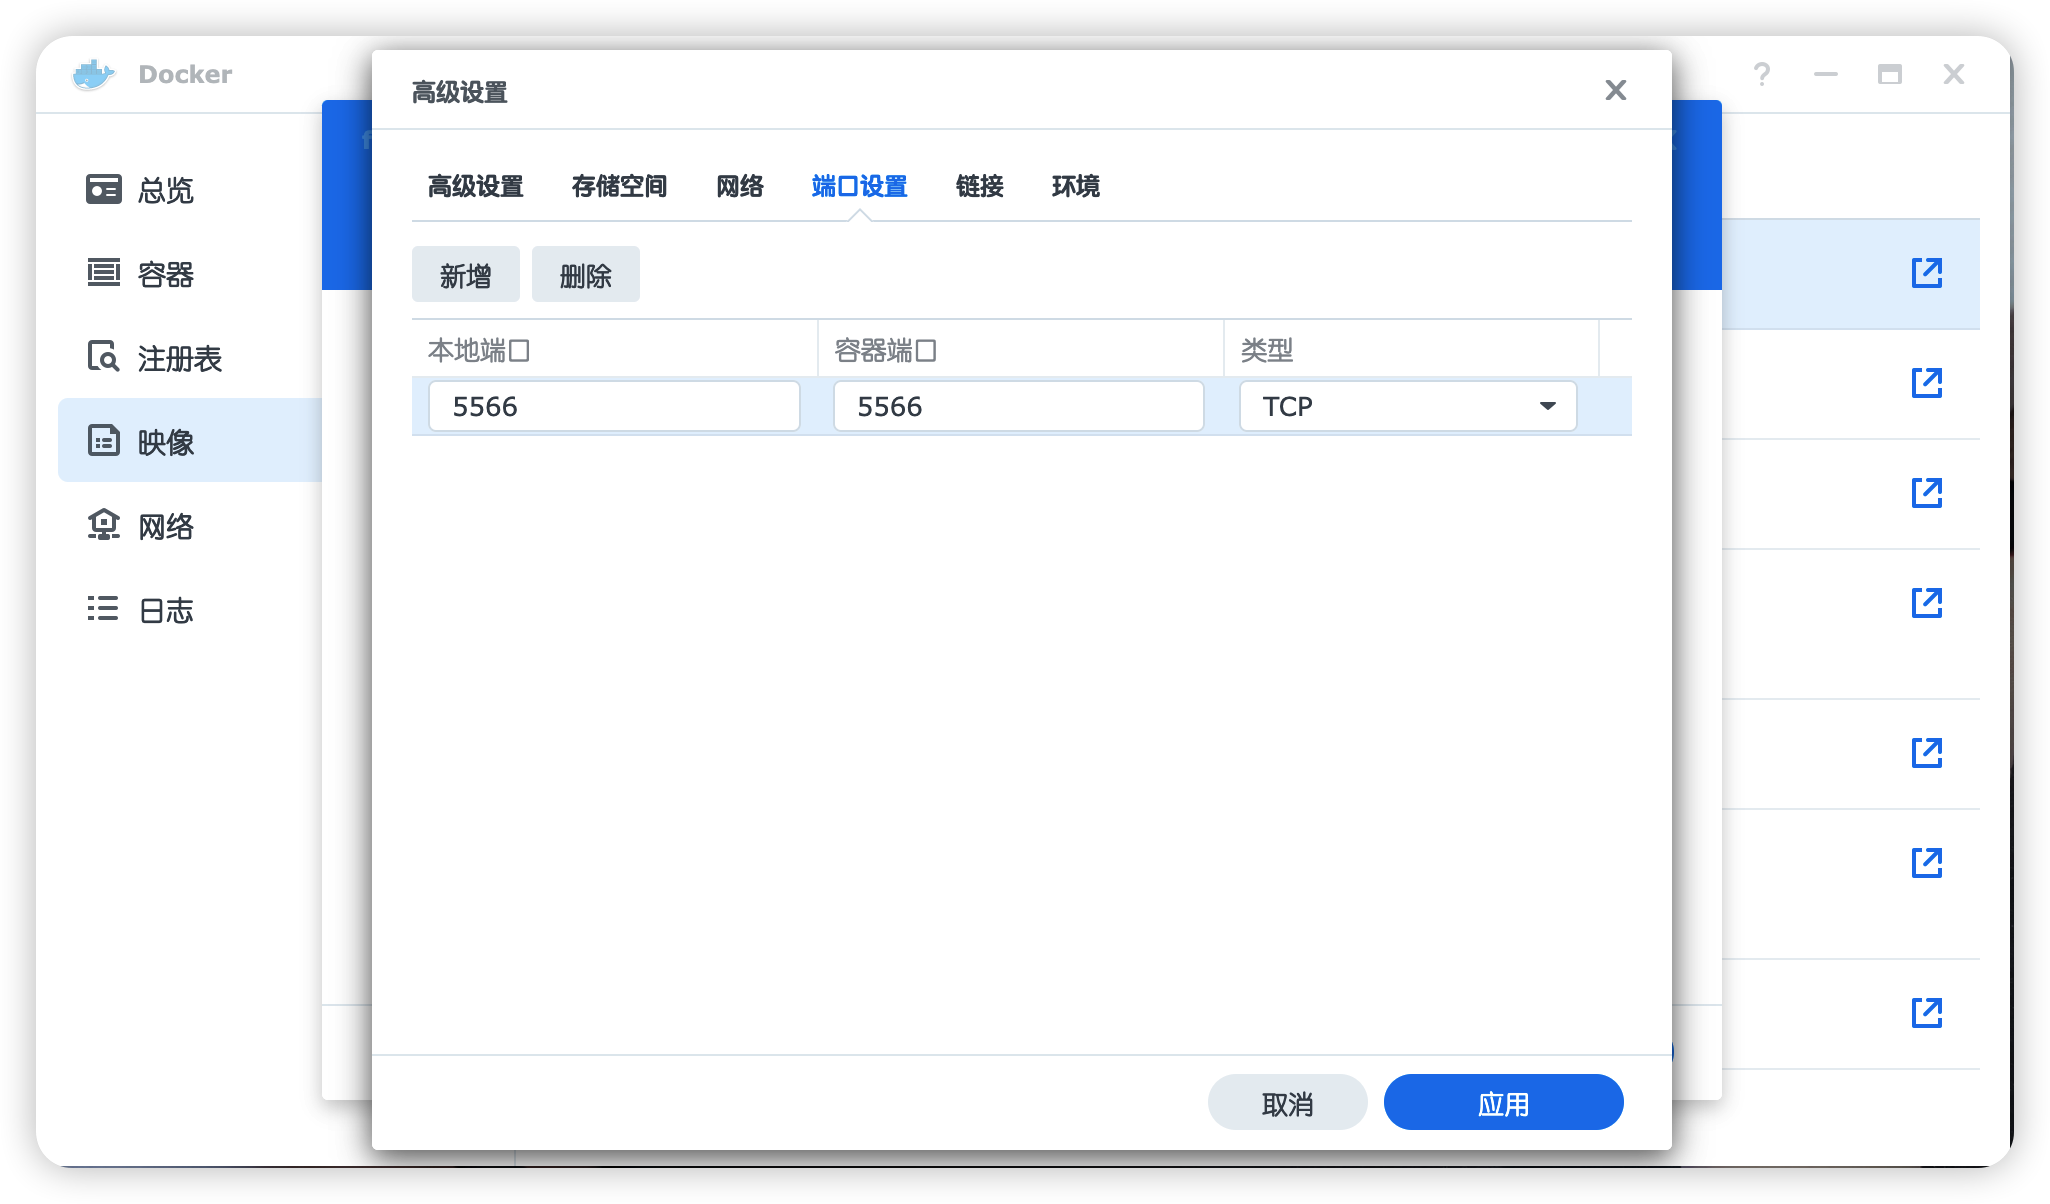Image resolution: width=2050 pixels, height=1204 pixels.
Task: Click the 新增 button
Action: [466, 275]
